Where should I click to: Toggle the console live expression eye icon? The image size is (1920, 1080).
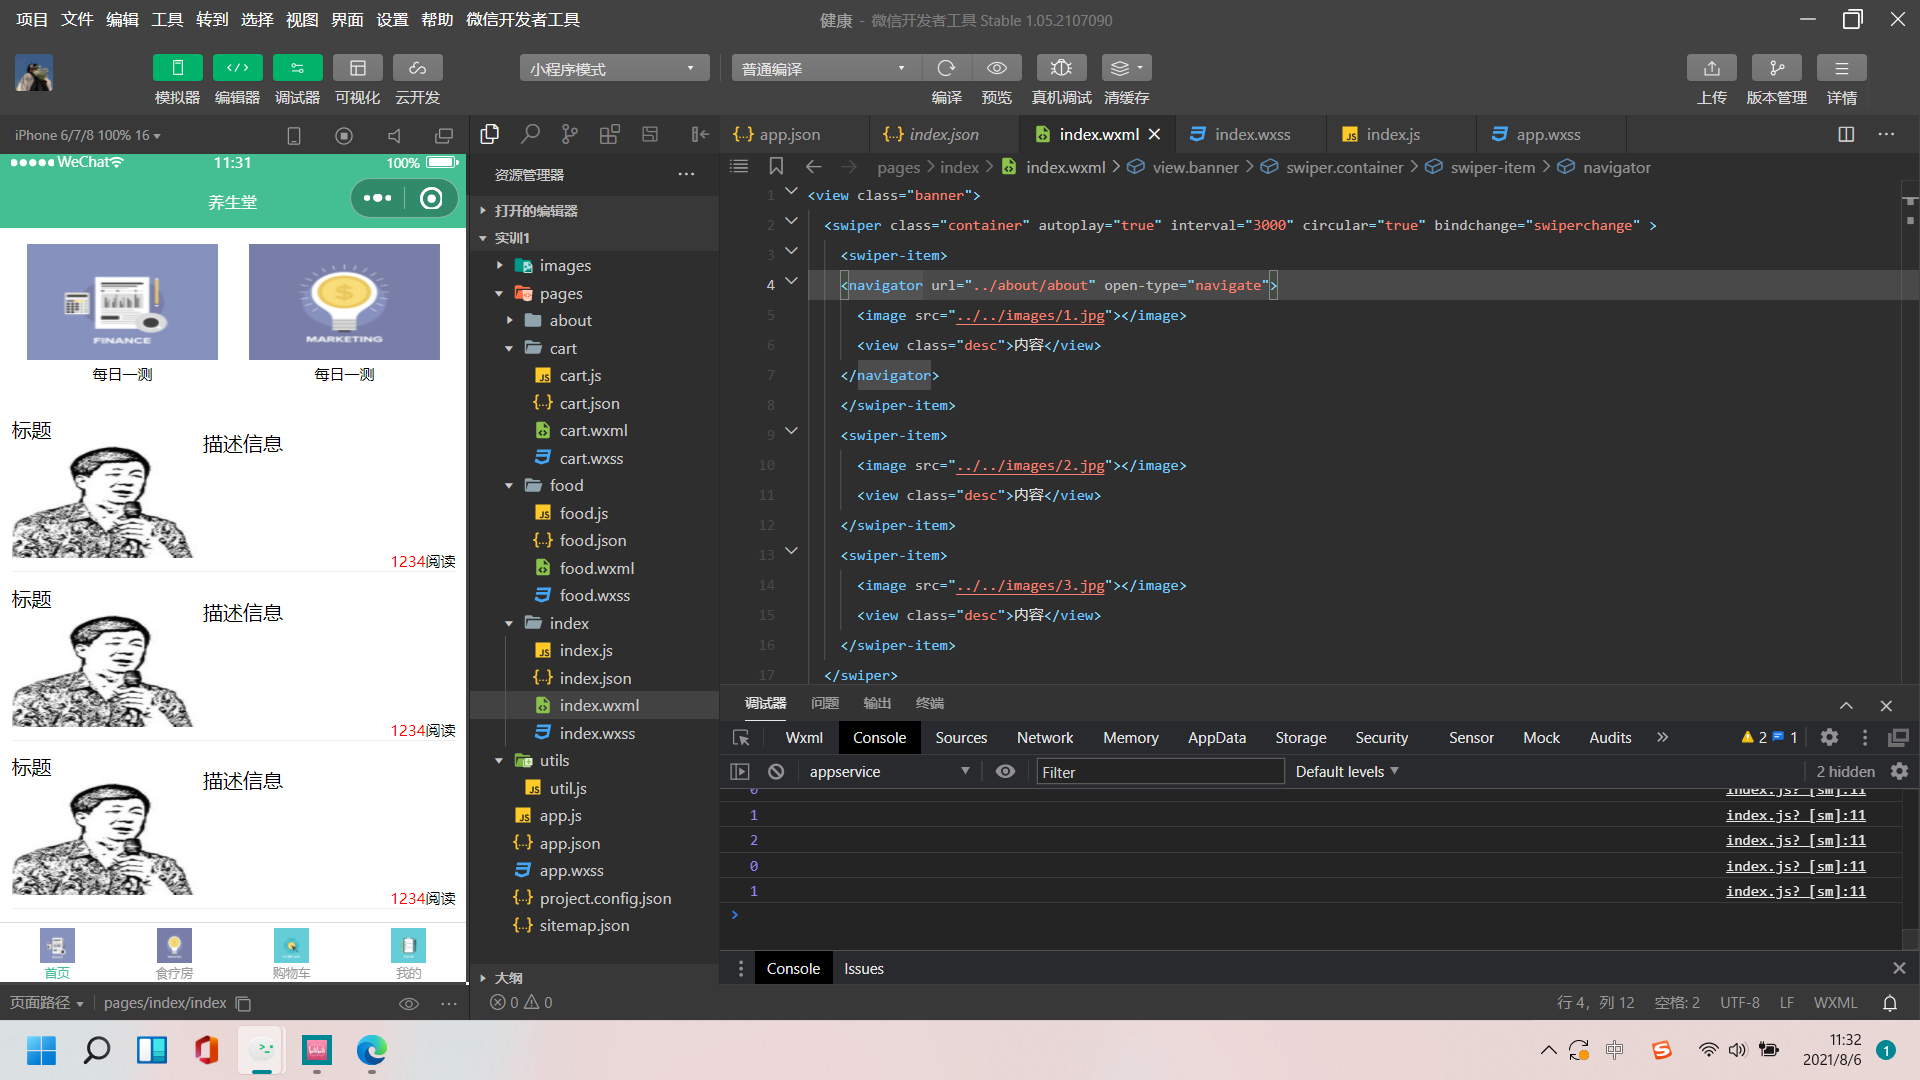[1005, 771]
